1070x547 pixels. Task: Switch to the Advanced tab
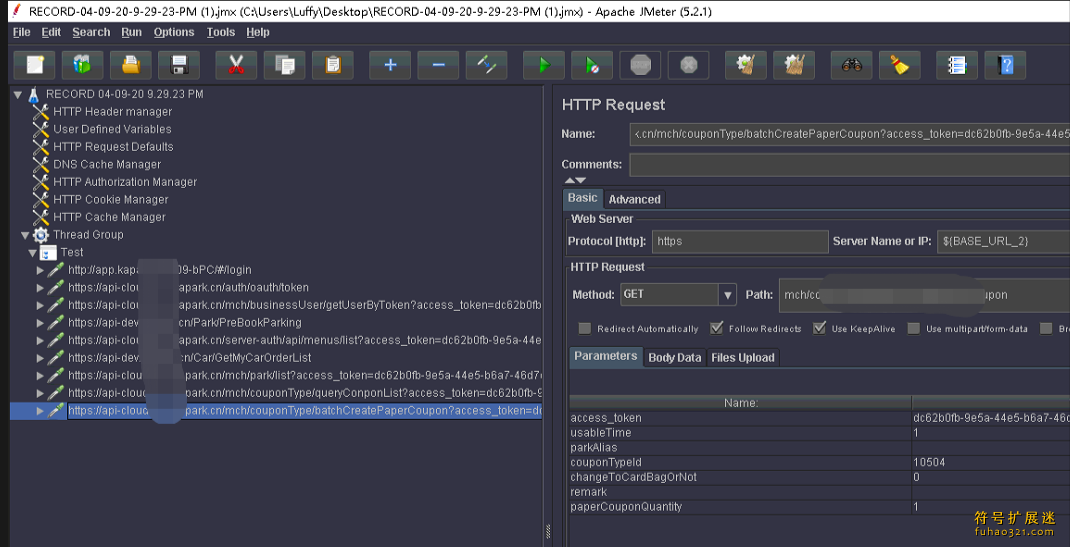(x=635, y=199)
